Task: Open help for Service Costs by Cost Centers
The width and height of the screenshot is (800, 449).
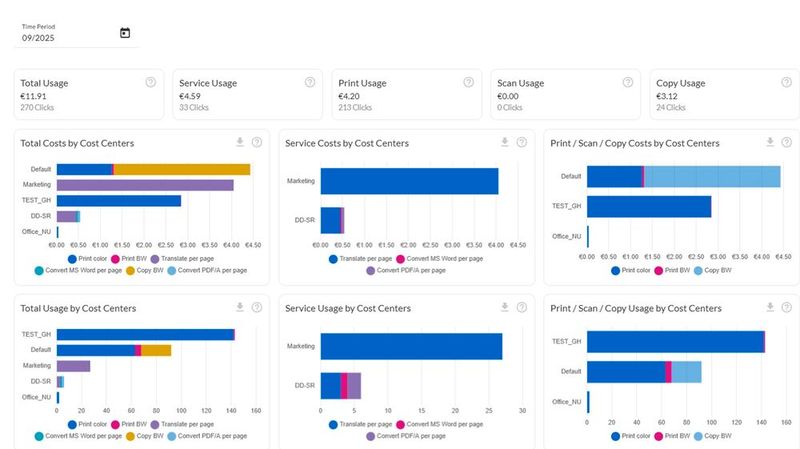Action: click(521, 142)
